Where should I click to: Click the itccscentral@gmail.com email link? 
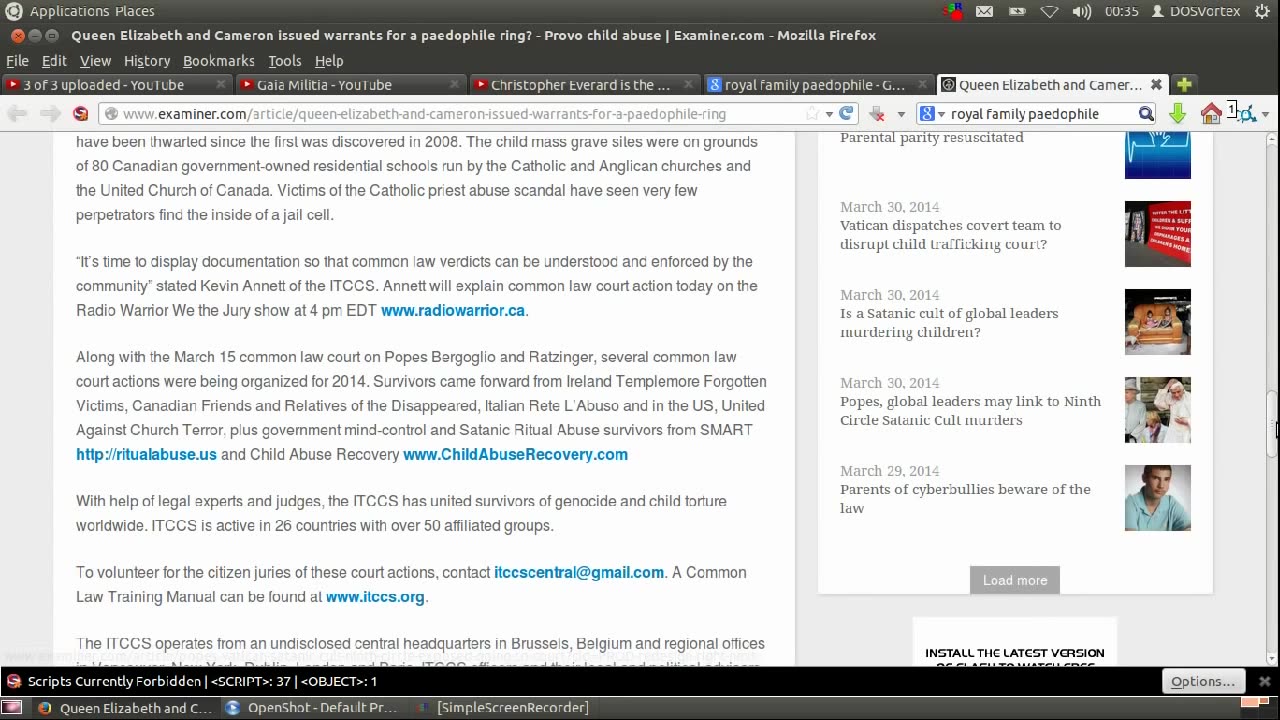coord(578,573)
